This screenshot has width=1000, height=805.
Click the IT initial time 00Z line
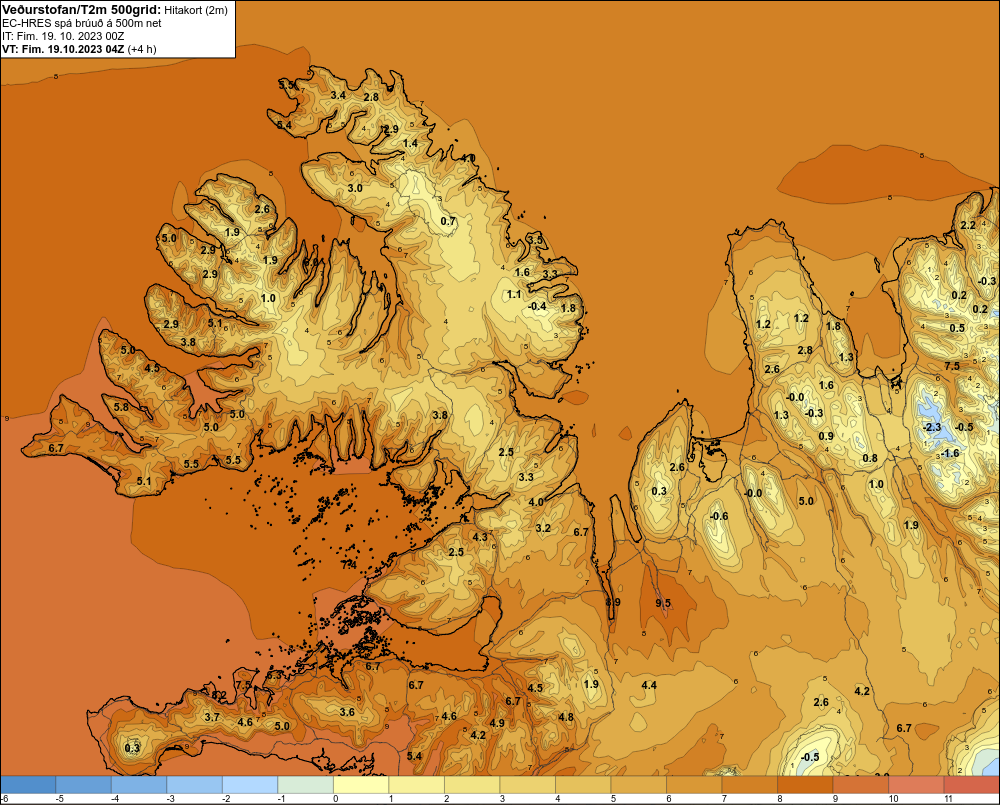(63, 36)
